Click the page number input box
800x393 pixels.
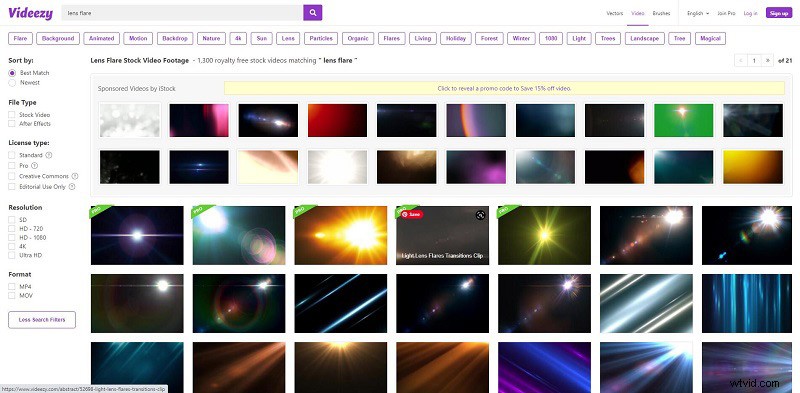pyautogui.click(x=754, y=61)
